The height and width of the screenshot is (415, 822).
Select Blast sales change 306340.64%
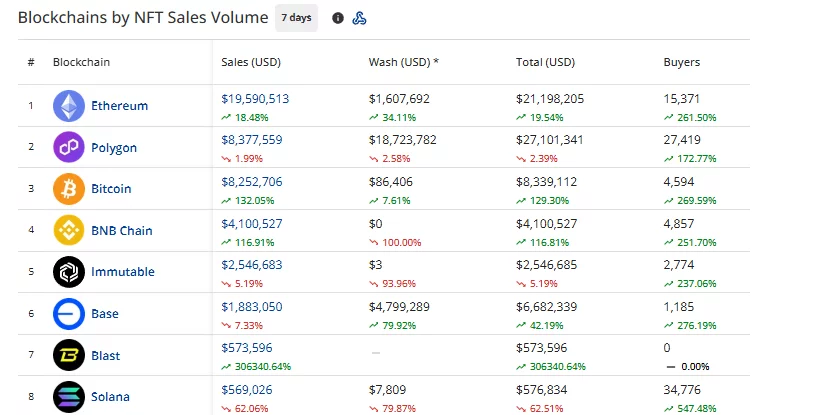[x=263, y=367]
